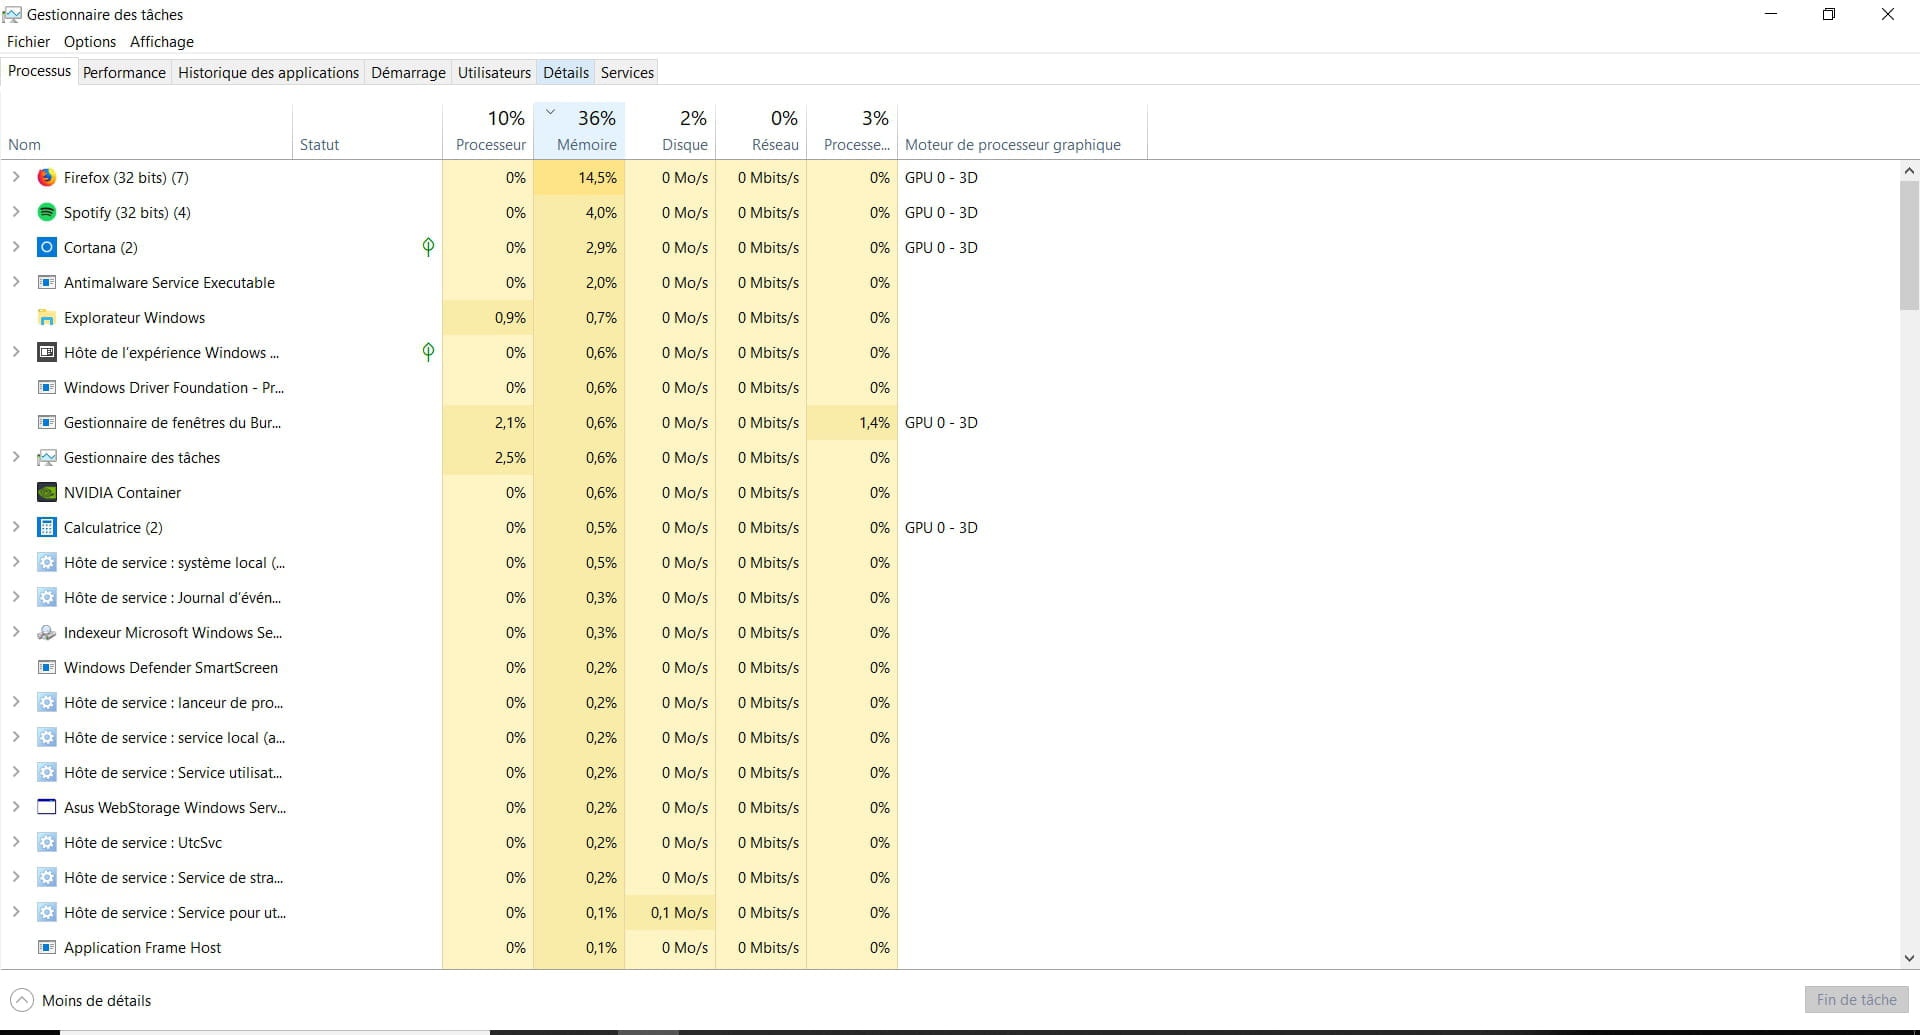Open the Options menu

pyautogui.click(x=90, y=42)
